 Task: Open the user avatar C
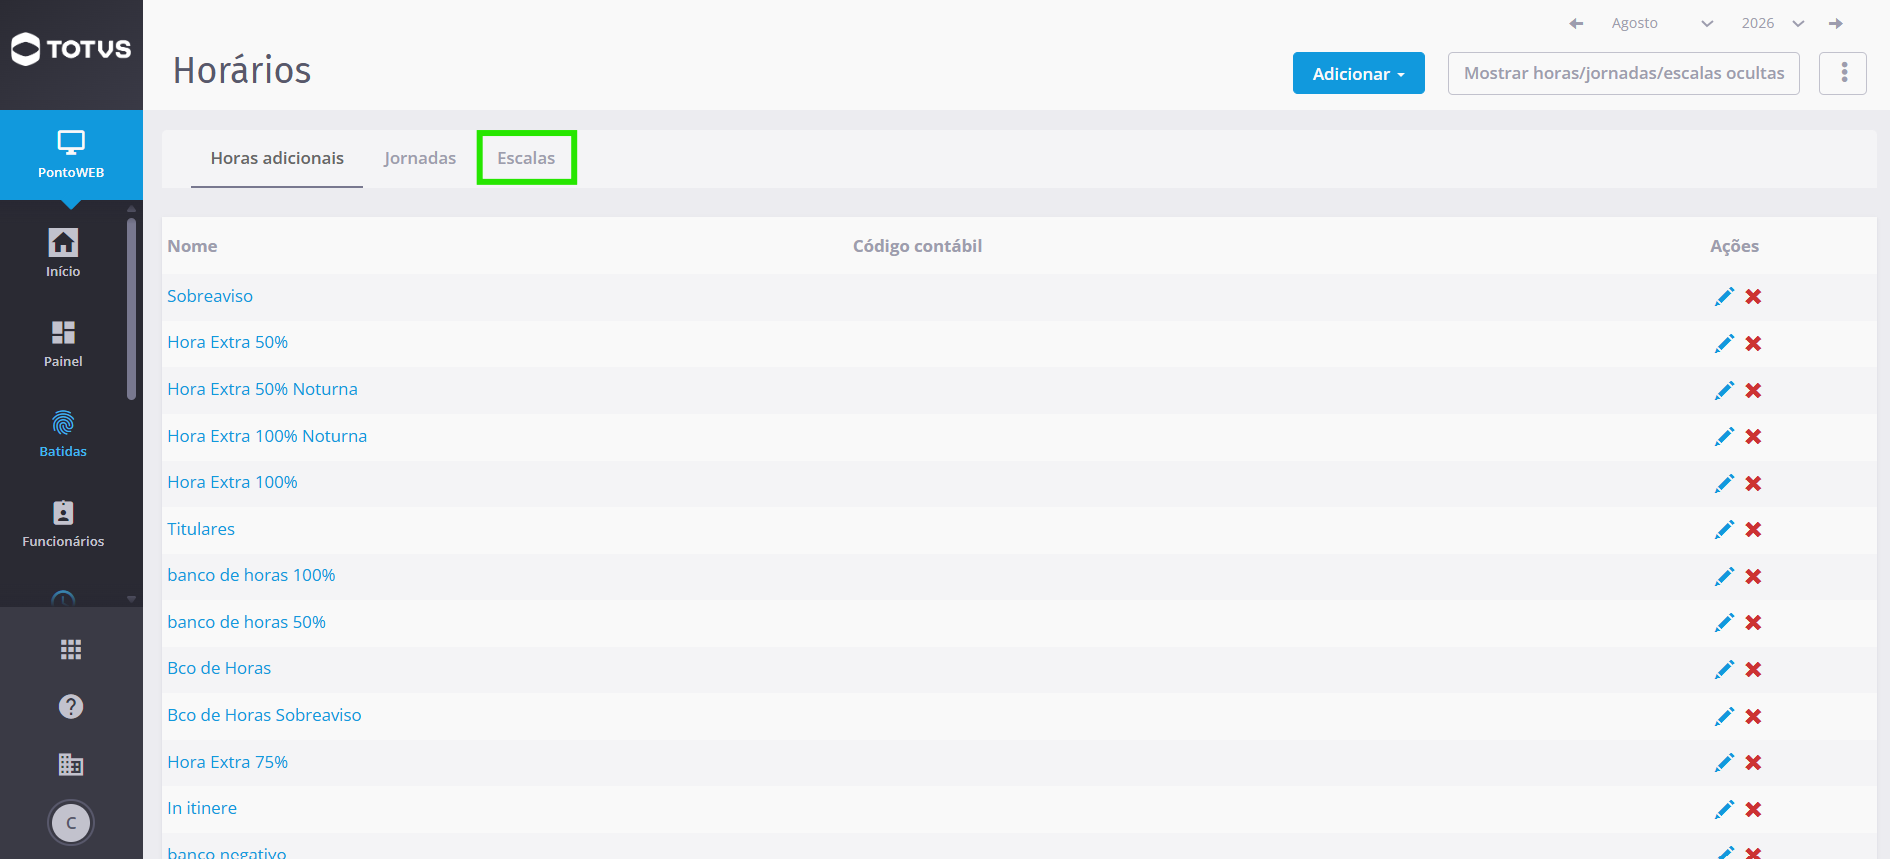71,823
